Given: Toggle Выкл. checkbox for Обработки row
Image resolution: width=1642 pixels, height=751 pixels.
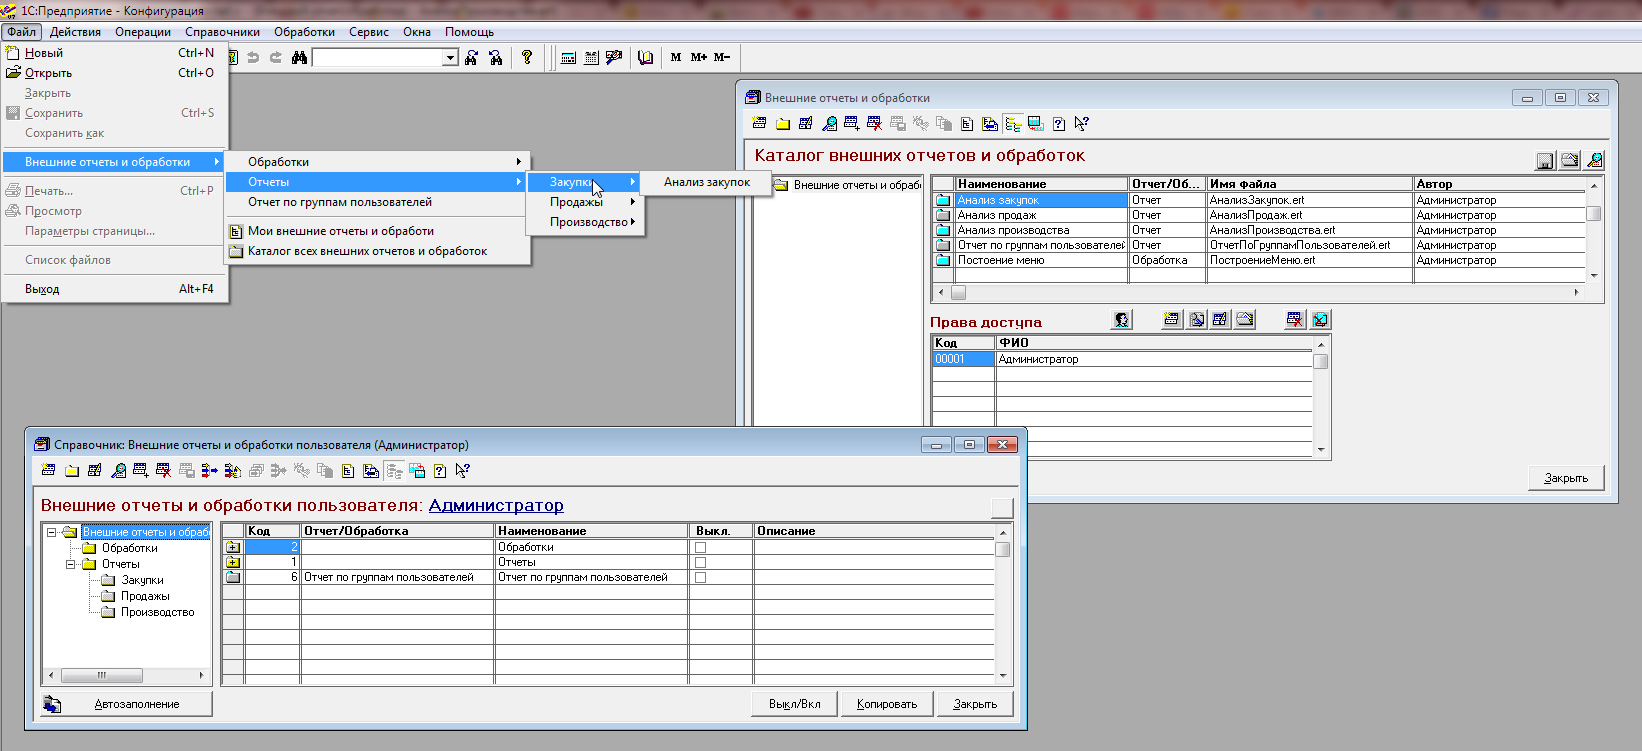Looking at the screenshot, I should click(700, 547).
